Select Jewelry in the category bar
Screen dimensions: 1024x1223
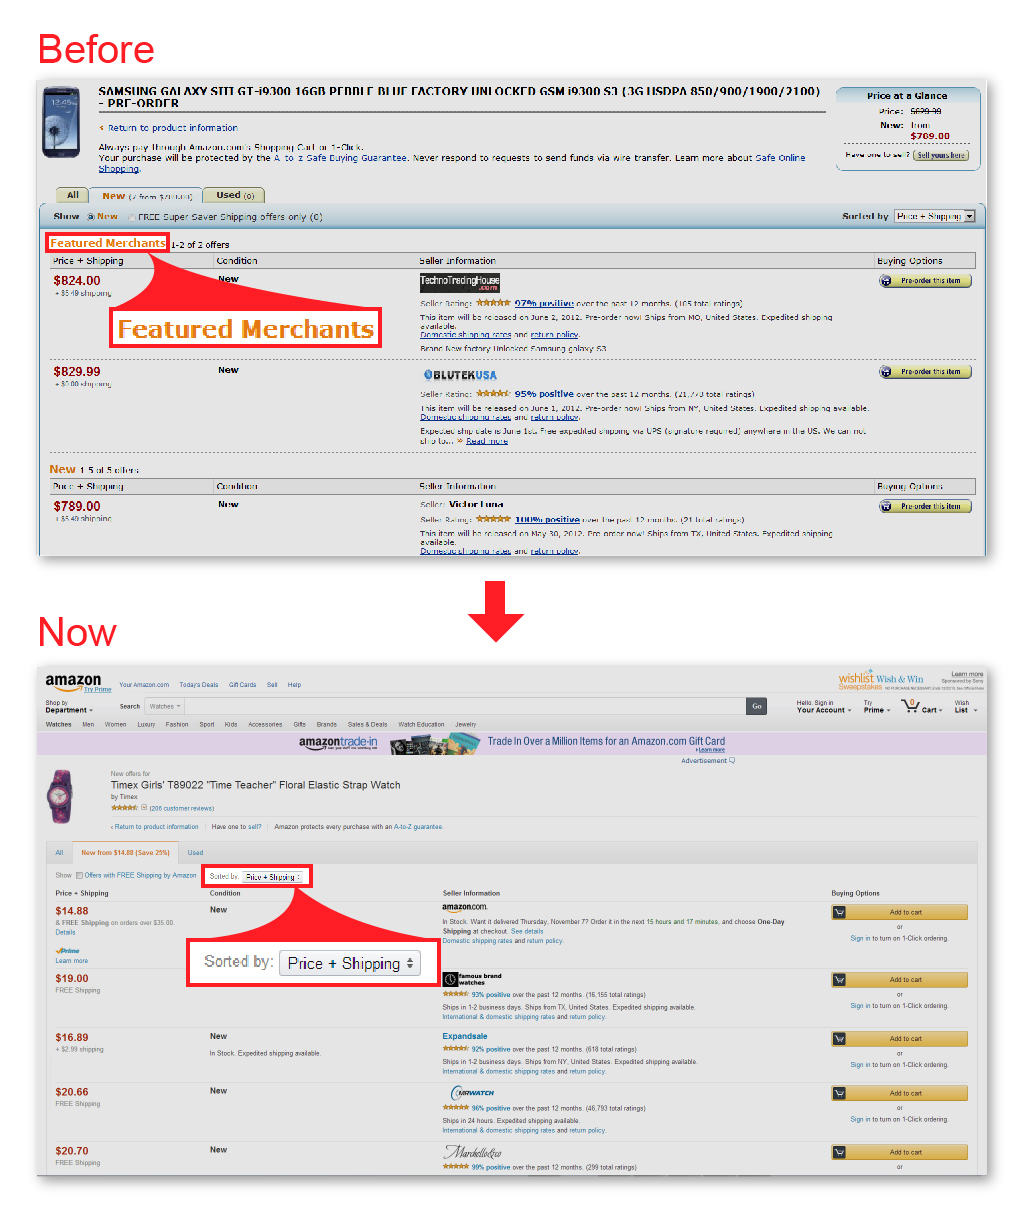(x=466, y=724)
